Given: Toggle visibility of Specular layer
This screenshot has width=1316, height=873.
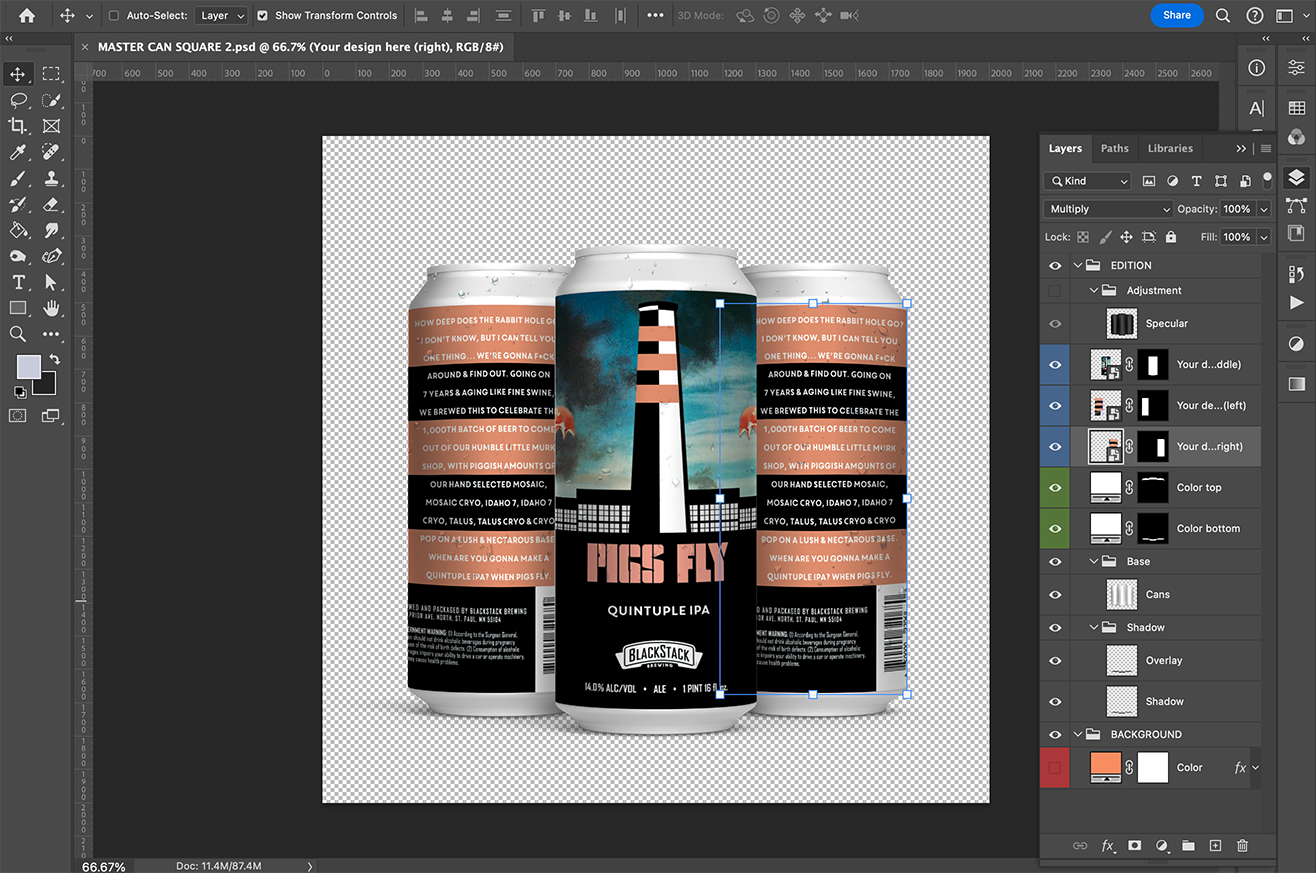Looking at the screenshot, I should pos(1055,323).
